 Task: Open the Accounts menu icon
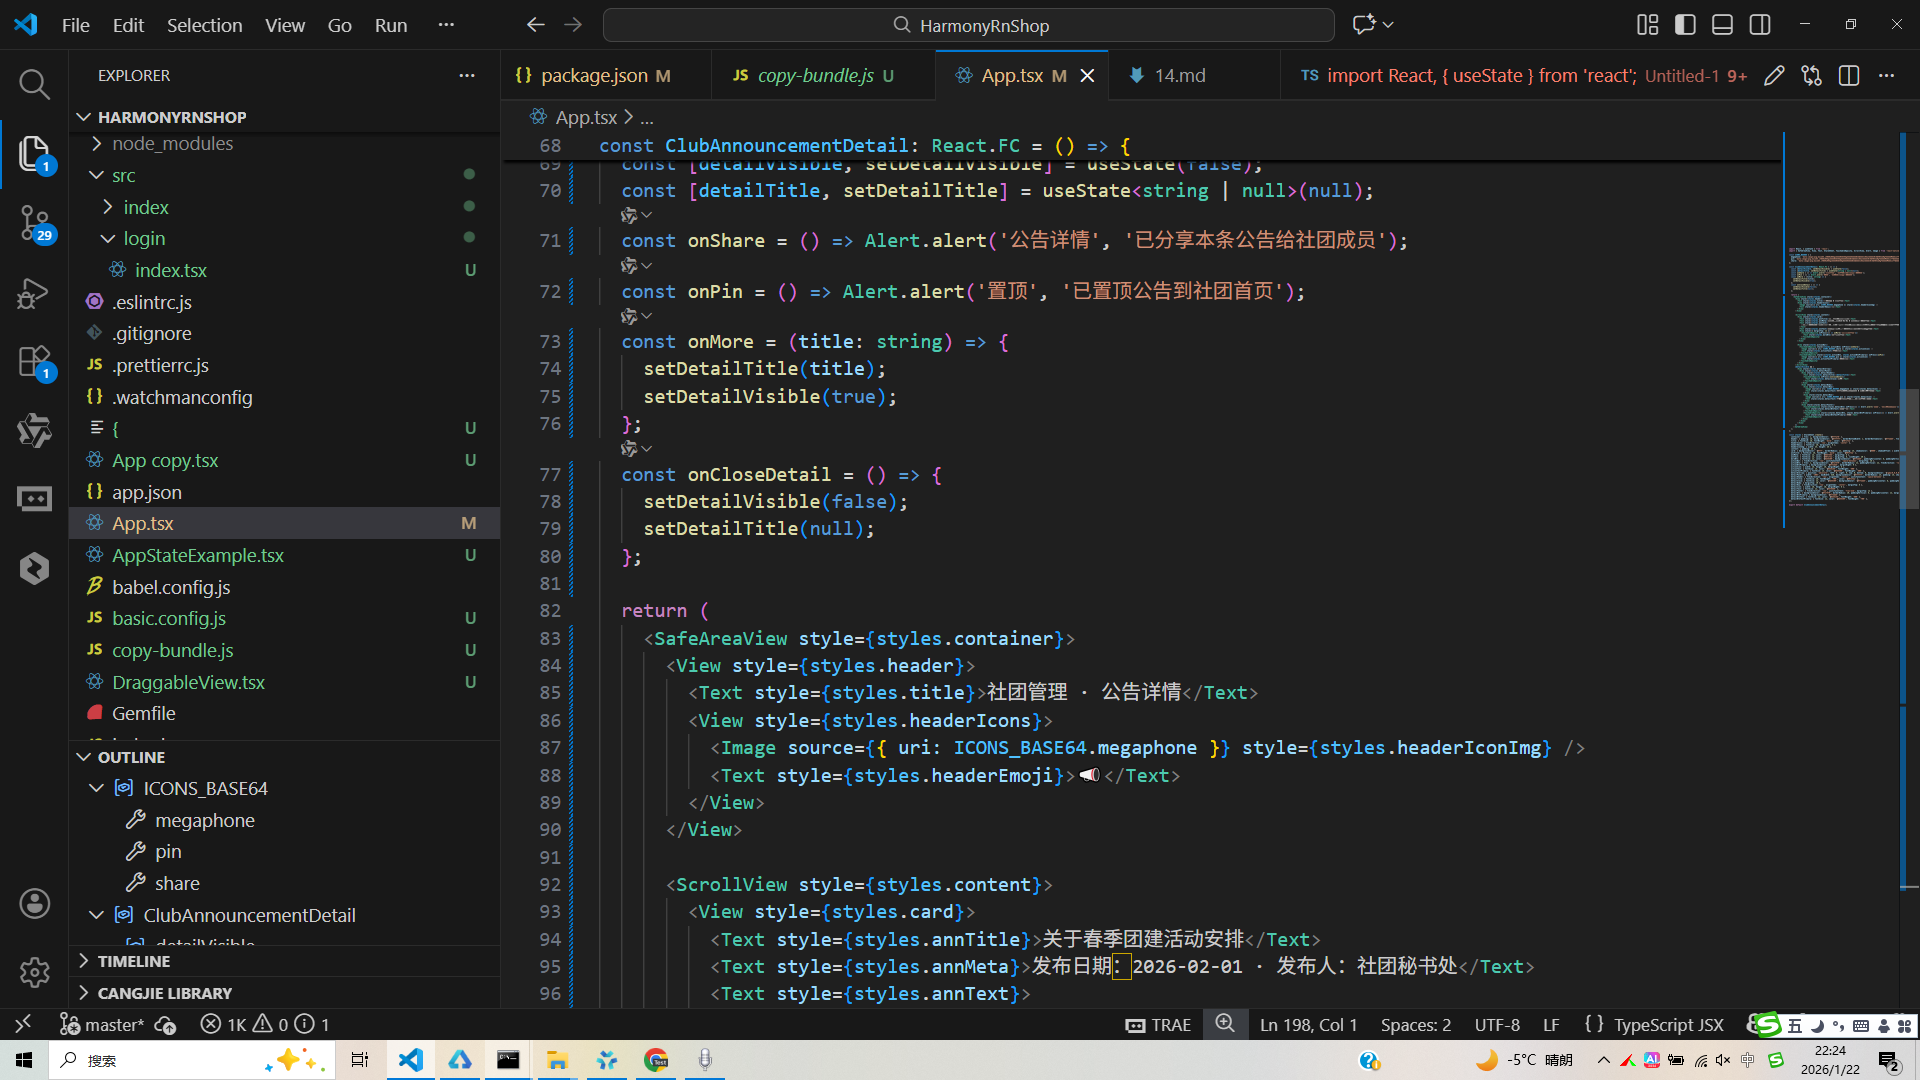tap(34, 903)
